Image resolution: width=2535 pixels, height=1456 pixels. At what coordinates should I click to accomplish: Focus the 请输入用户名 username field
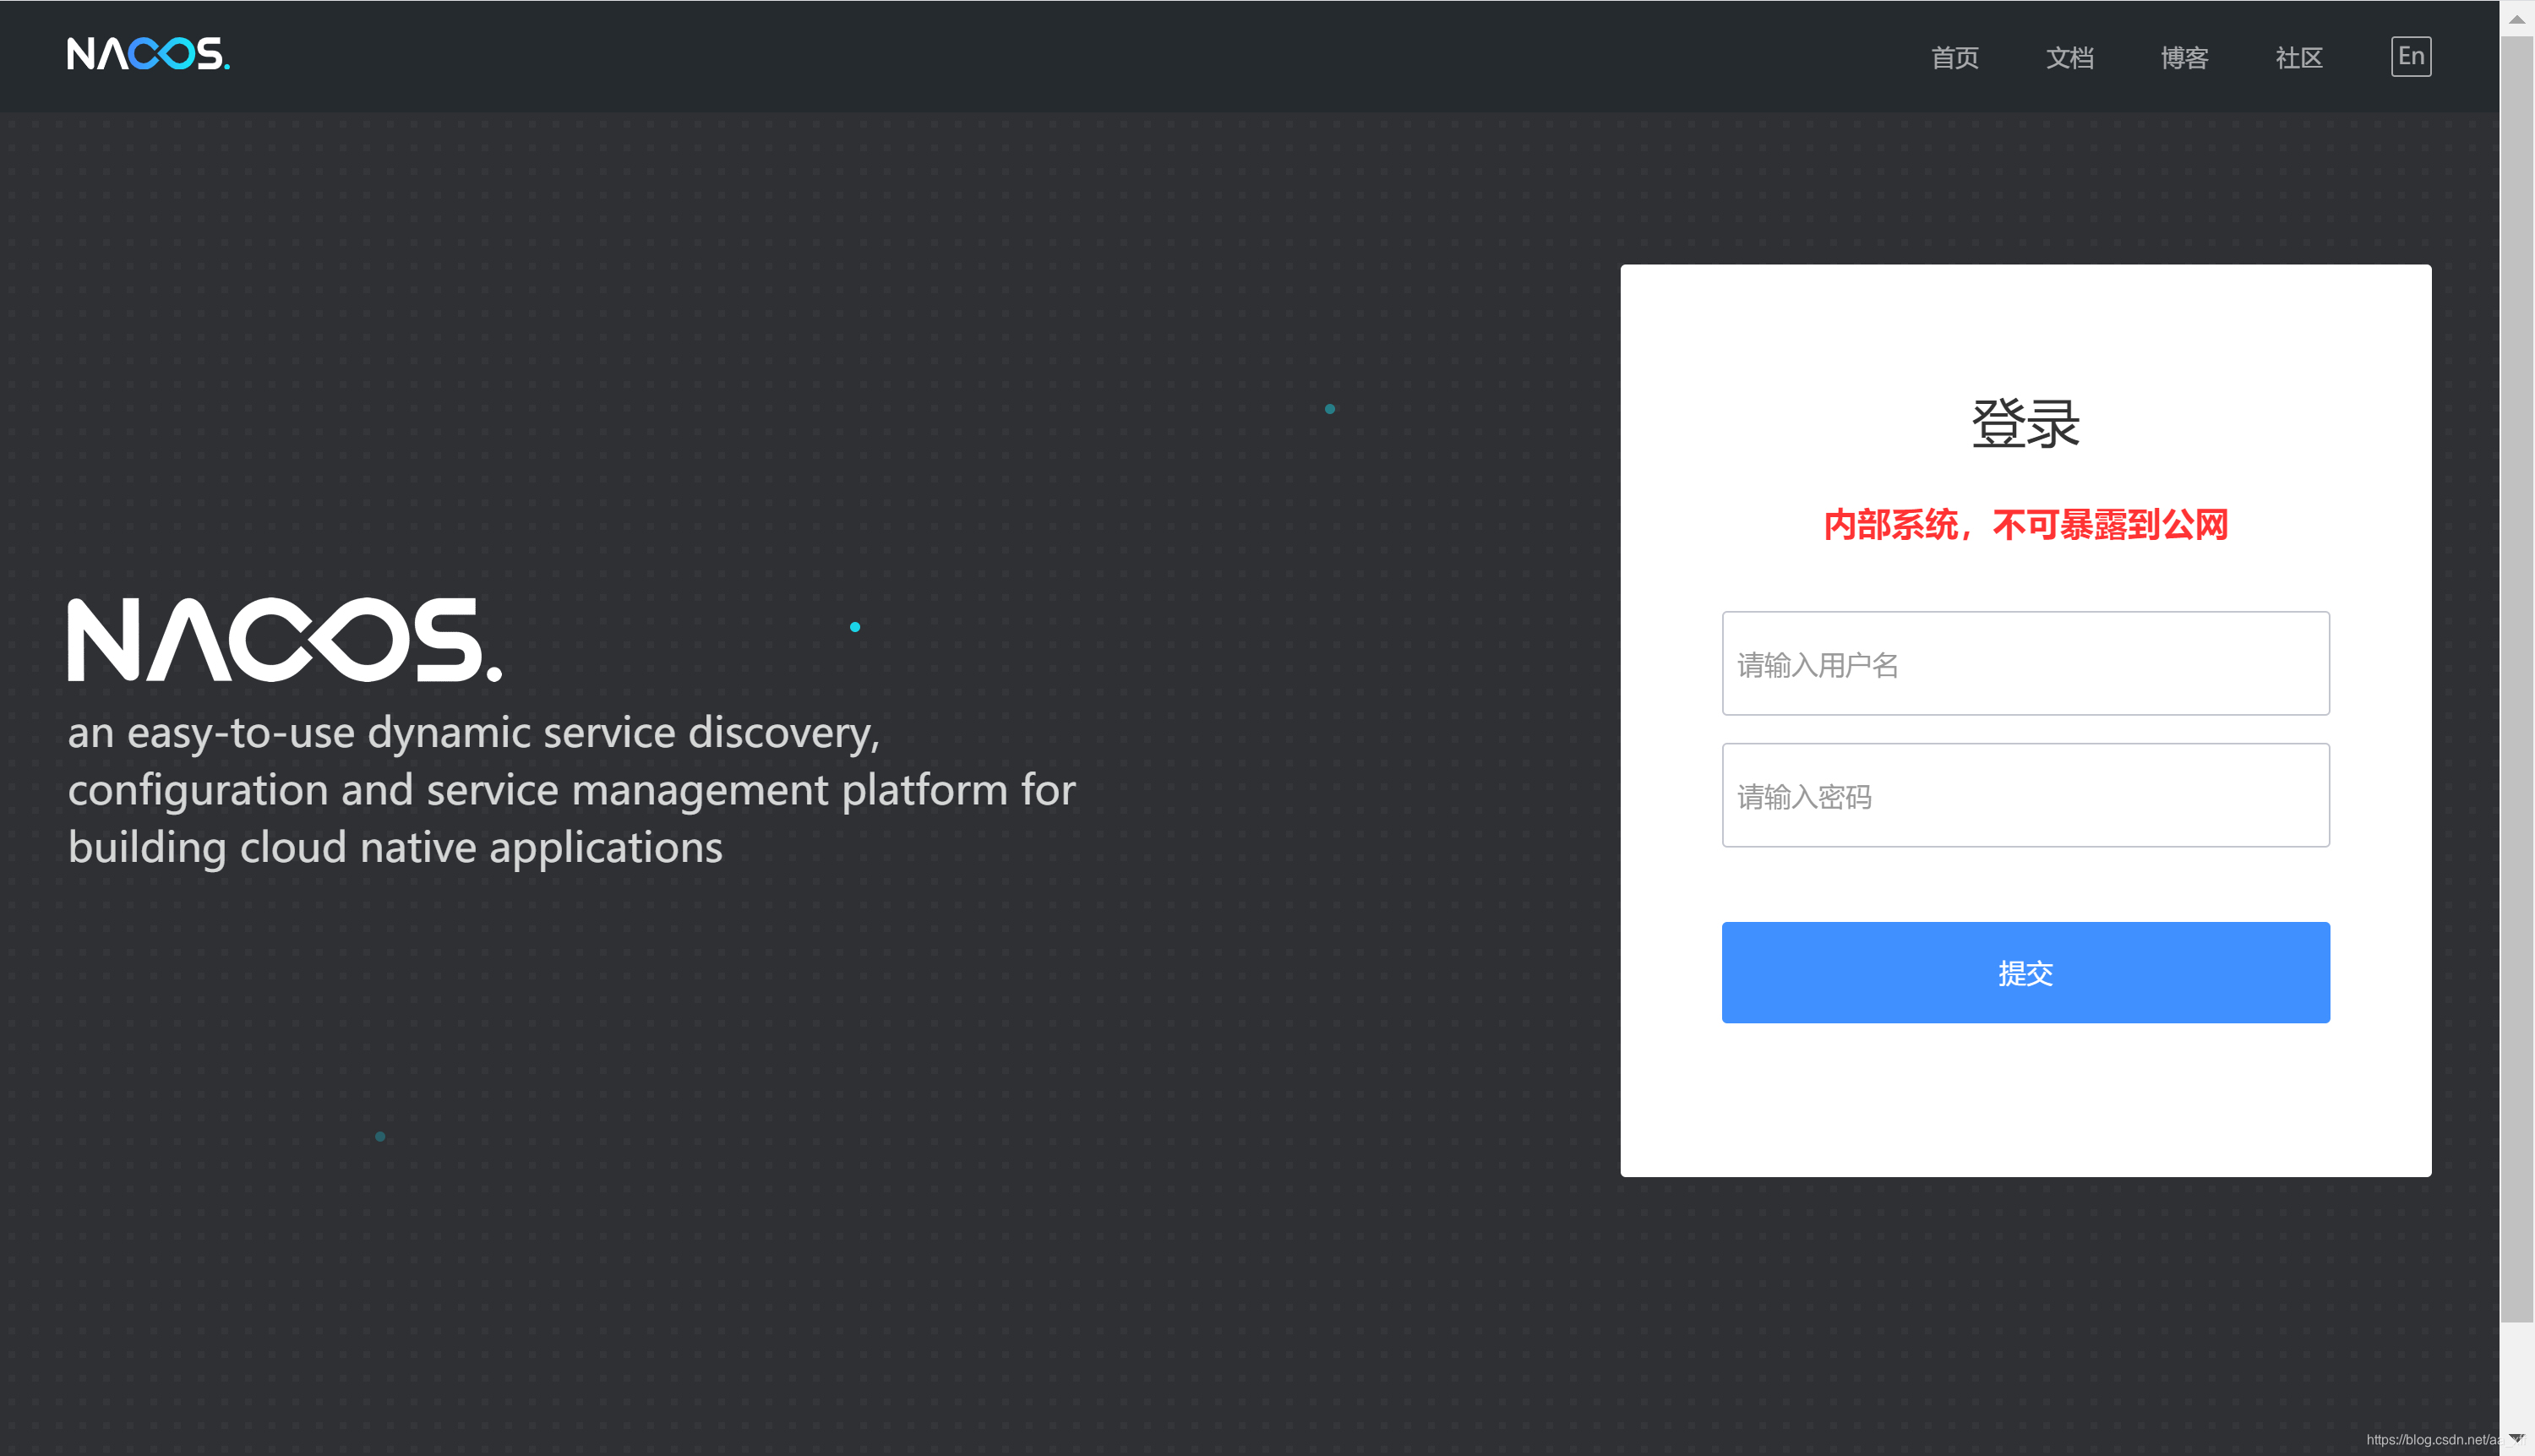2025,664
